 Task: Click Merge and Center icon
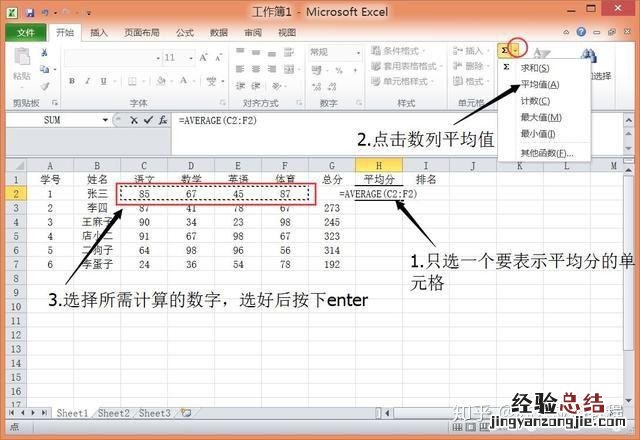click(289, 69)
